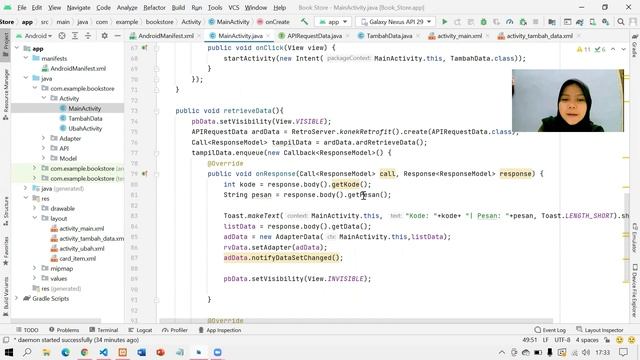
Task: Hide the Project panel with minus icon
Action: point(118,36)
